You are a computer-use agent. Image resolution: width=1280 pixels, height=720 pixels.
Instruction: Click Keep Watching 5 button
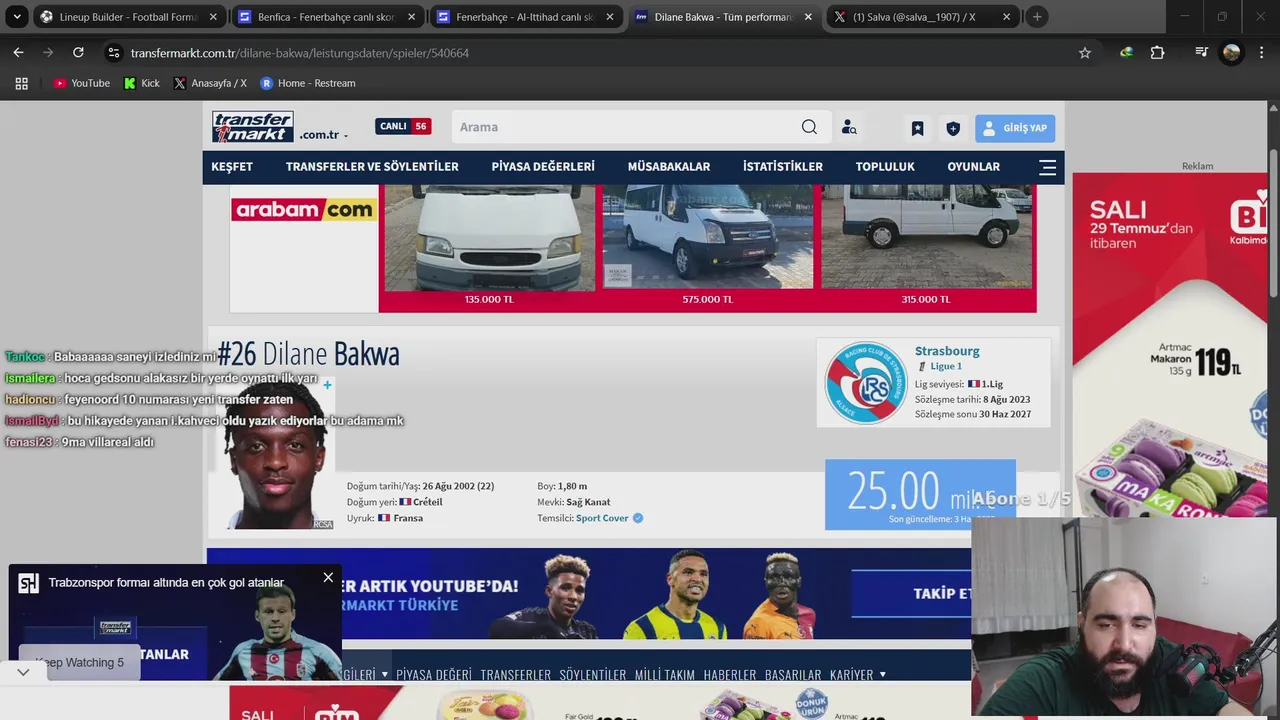[x=80, y=662]
